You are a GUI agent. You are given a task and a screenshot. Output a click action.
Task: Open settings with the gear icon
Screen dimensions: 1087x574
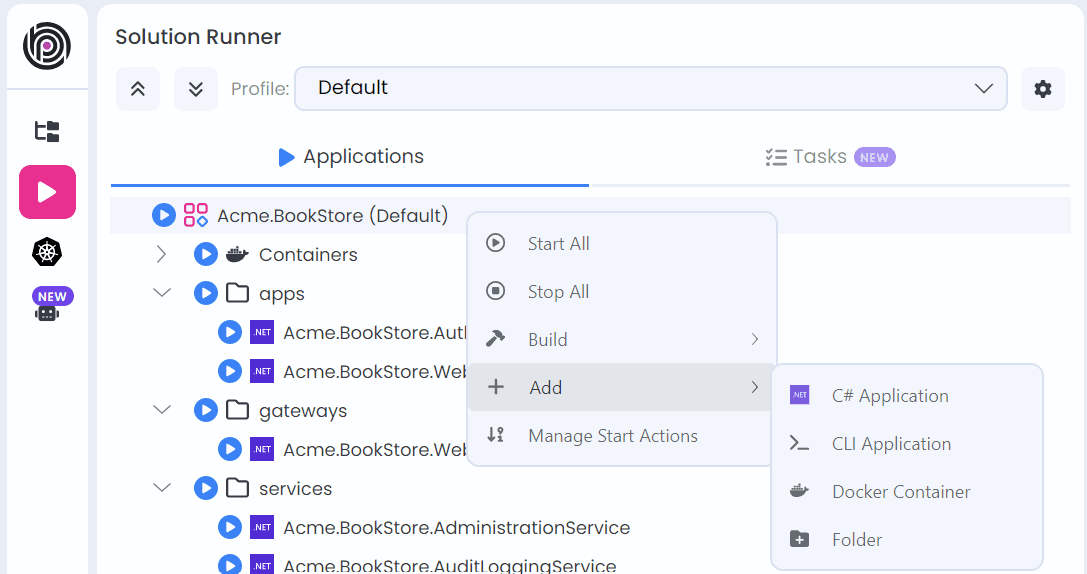pos(1042,89)
